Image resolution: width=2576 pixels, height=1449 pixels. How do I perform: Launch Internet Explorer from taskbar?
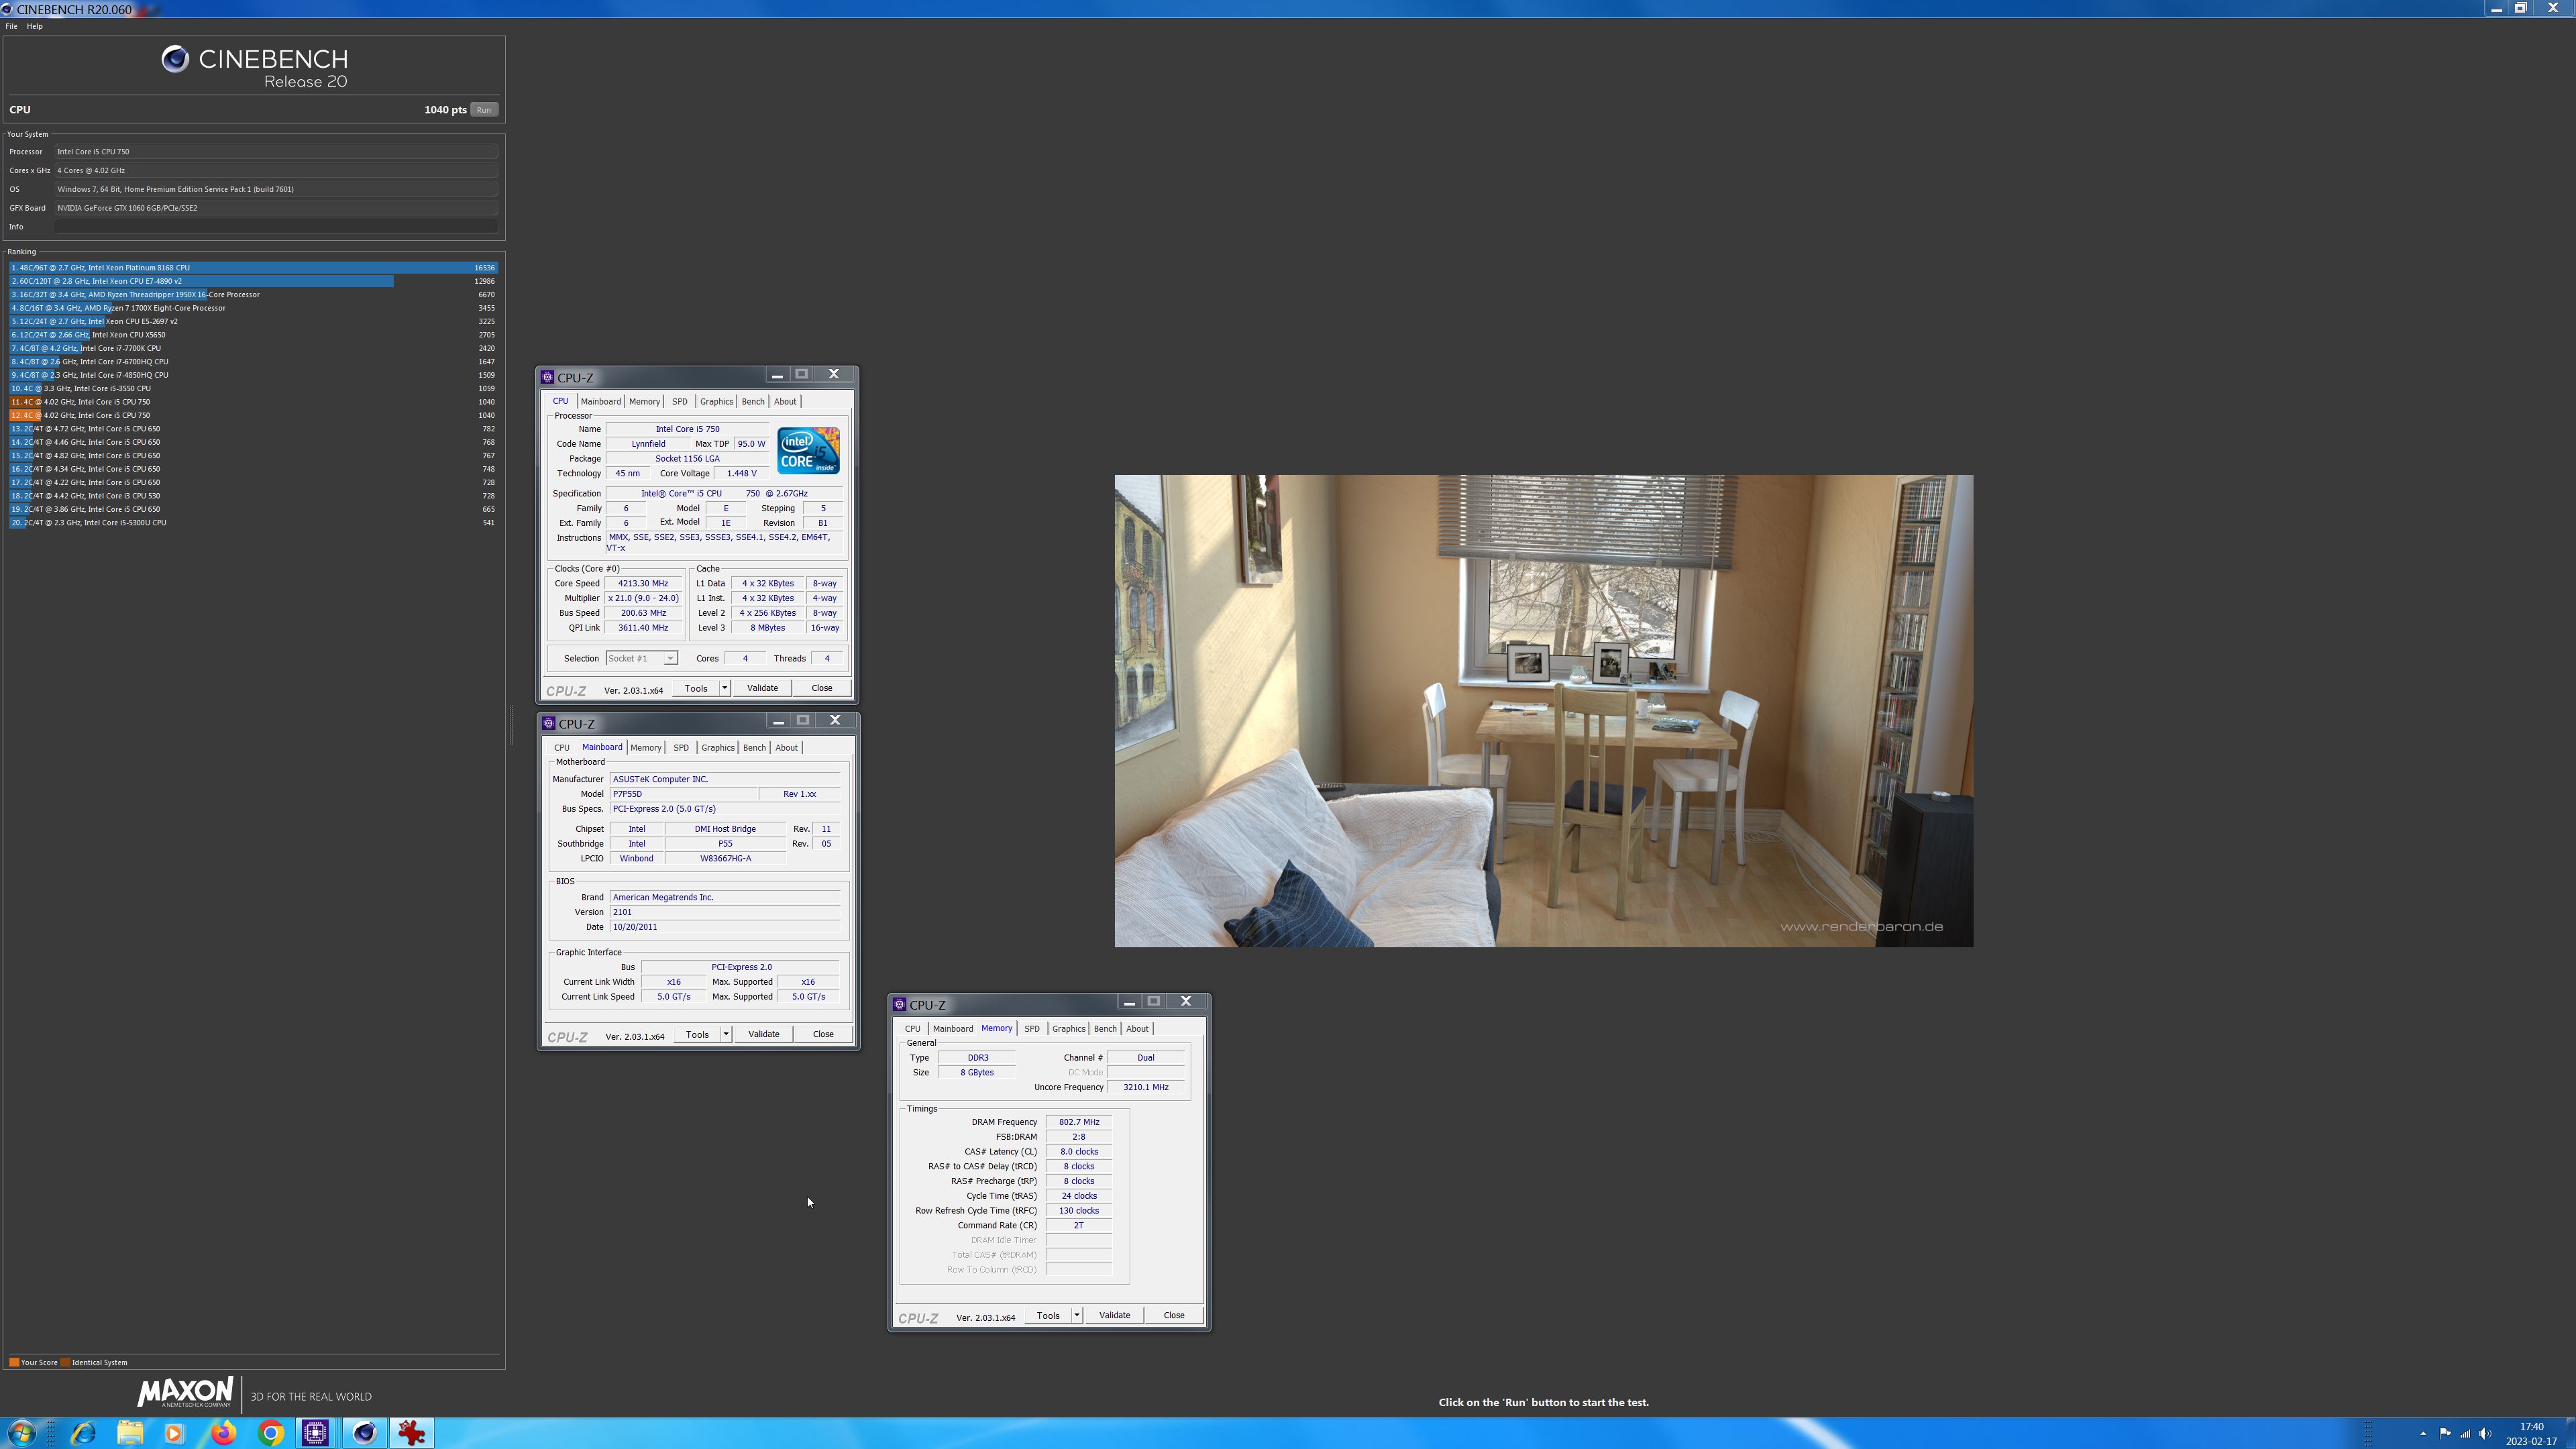tap(83, 1433)
